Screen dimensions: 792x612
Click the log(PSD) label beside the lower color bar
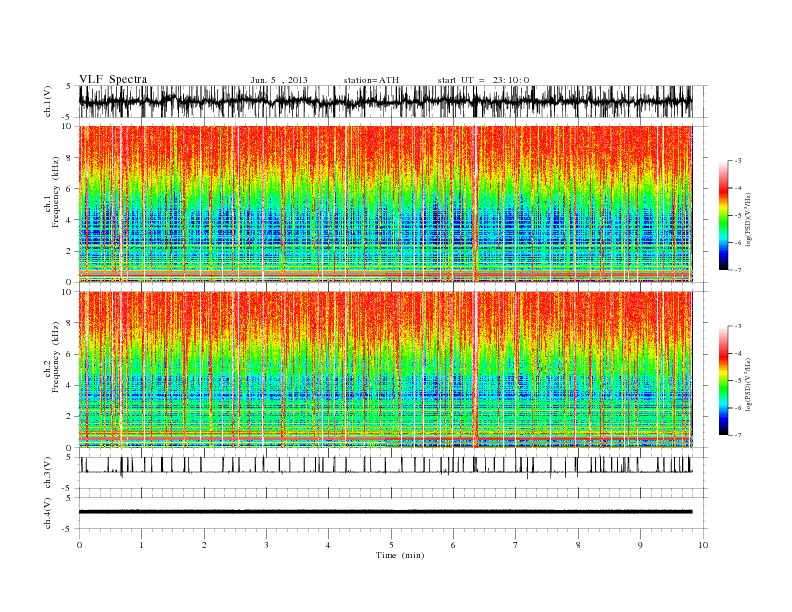(750, 385)
